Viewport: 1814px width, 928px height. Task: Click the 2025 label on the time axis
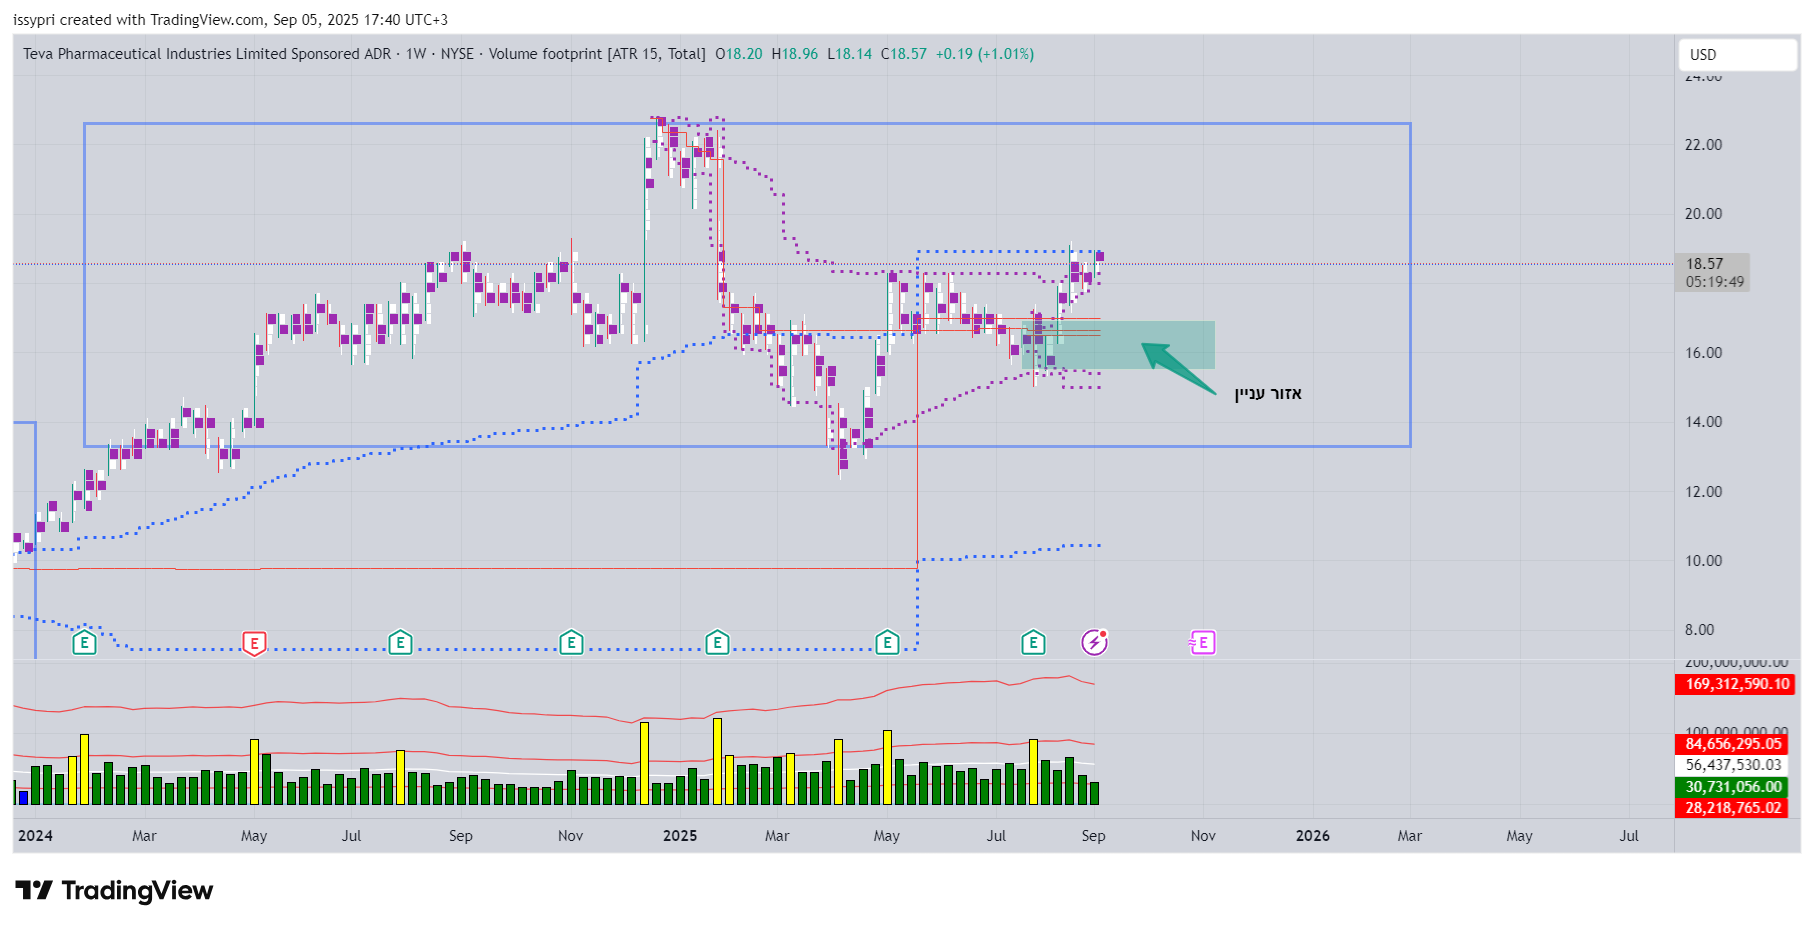(x=680, y=836)
